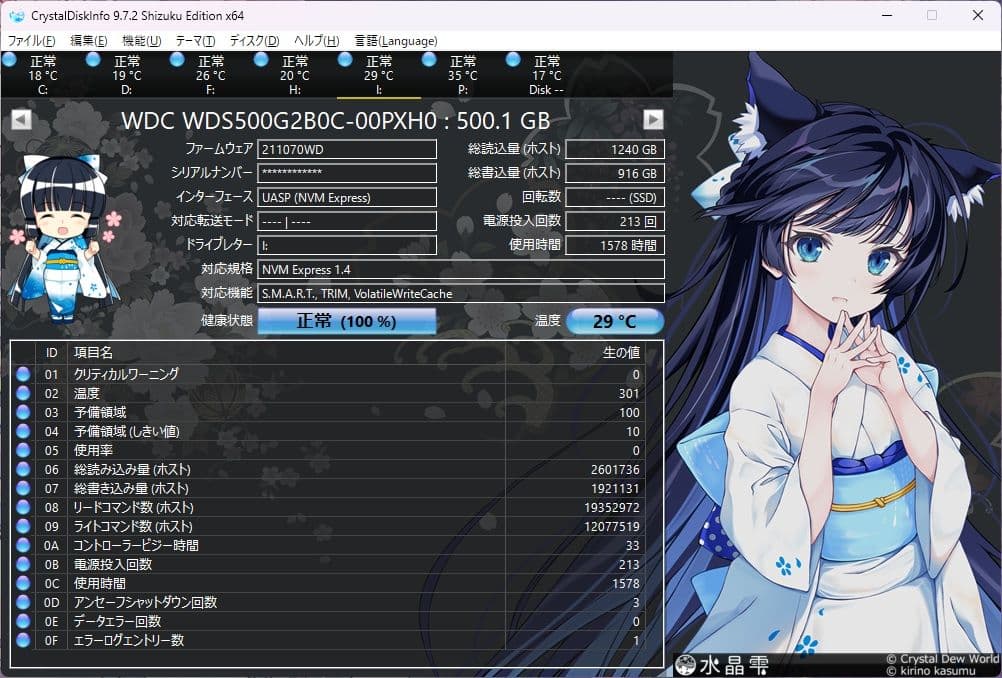Image resolution: width=1002 pixels, height=678 pixels.
Task: Click status orb for 03 予備領域 row
Action: (23, 412)
